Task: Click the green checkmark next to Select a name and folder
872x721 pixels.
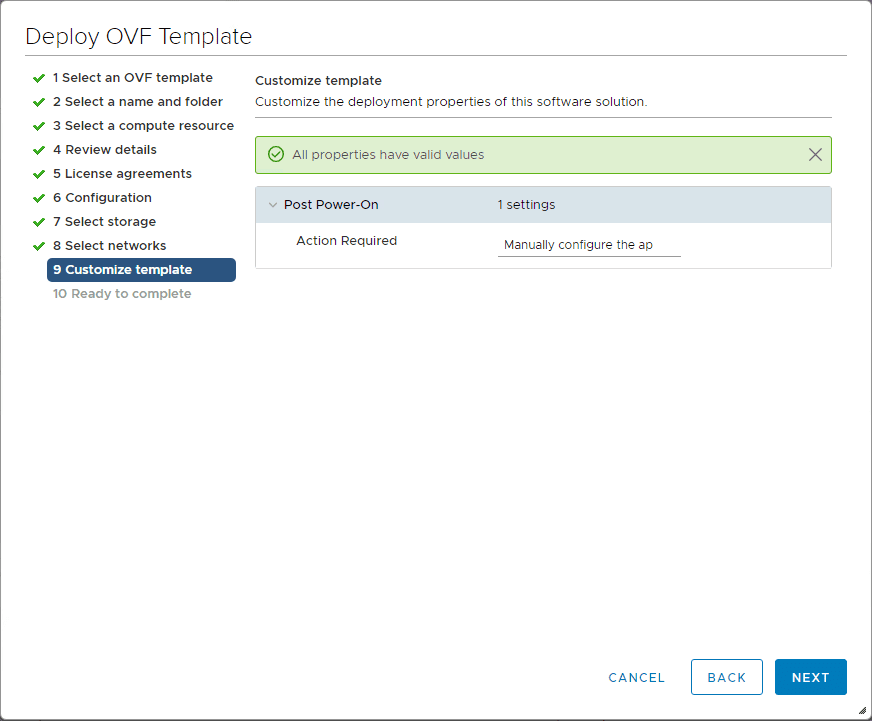Action: coord(39,101)
